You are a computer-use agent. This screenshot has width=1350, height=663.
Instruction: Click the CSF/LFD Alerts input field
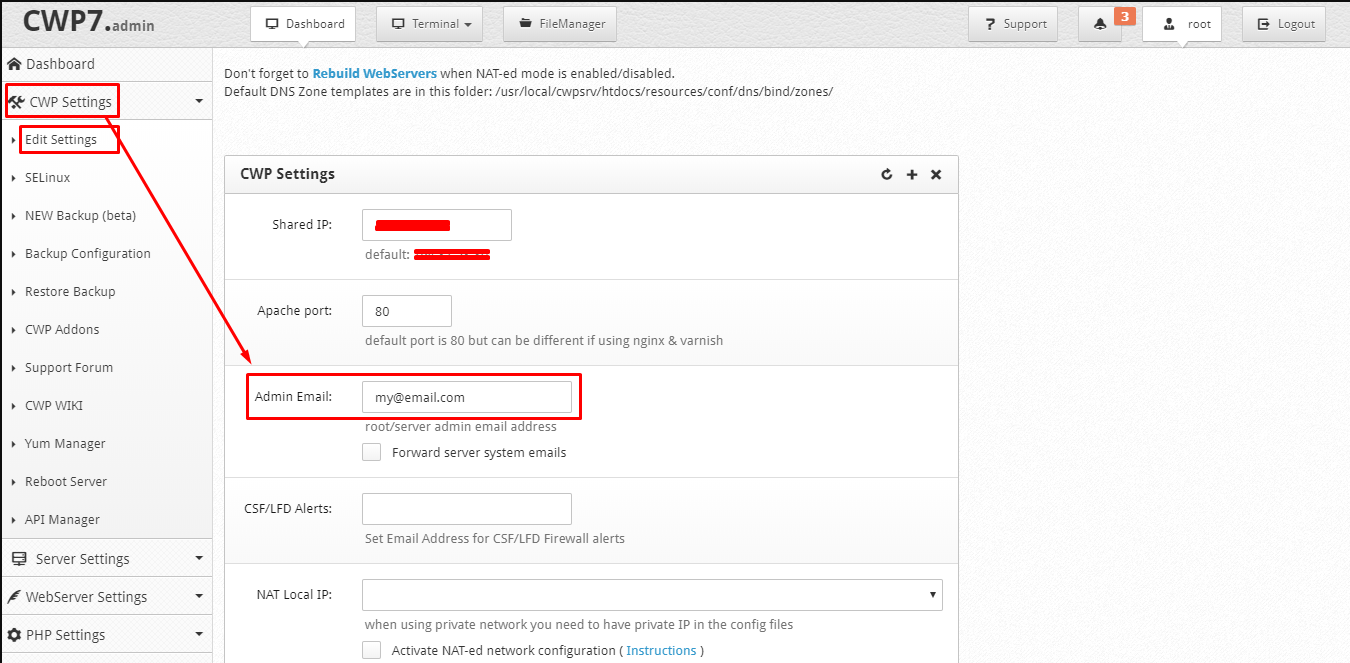pos(467,509)
